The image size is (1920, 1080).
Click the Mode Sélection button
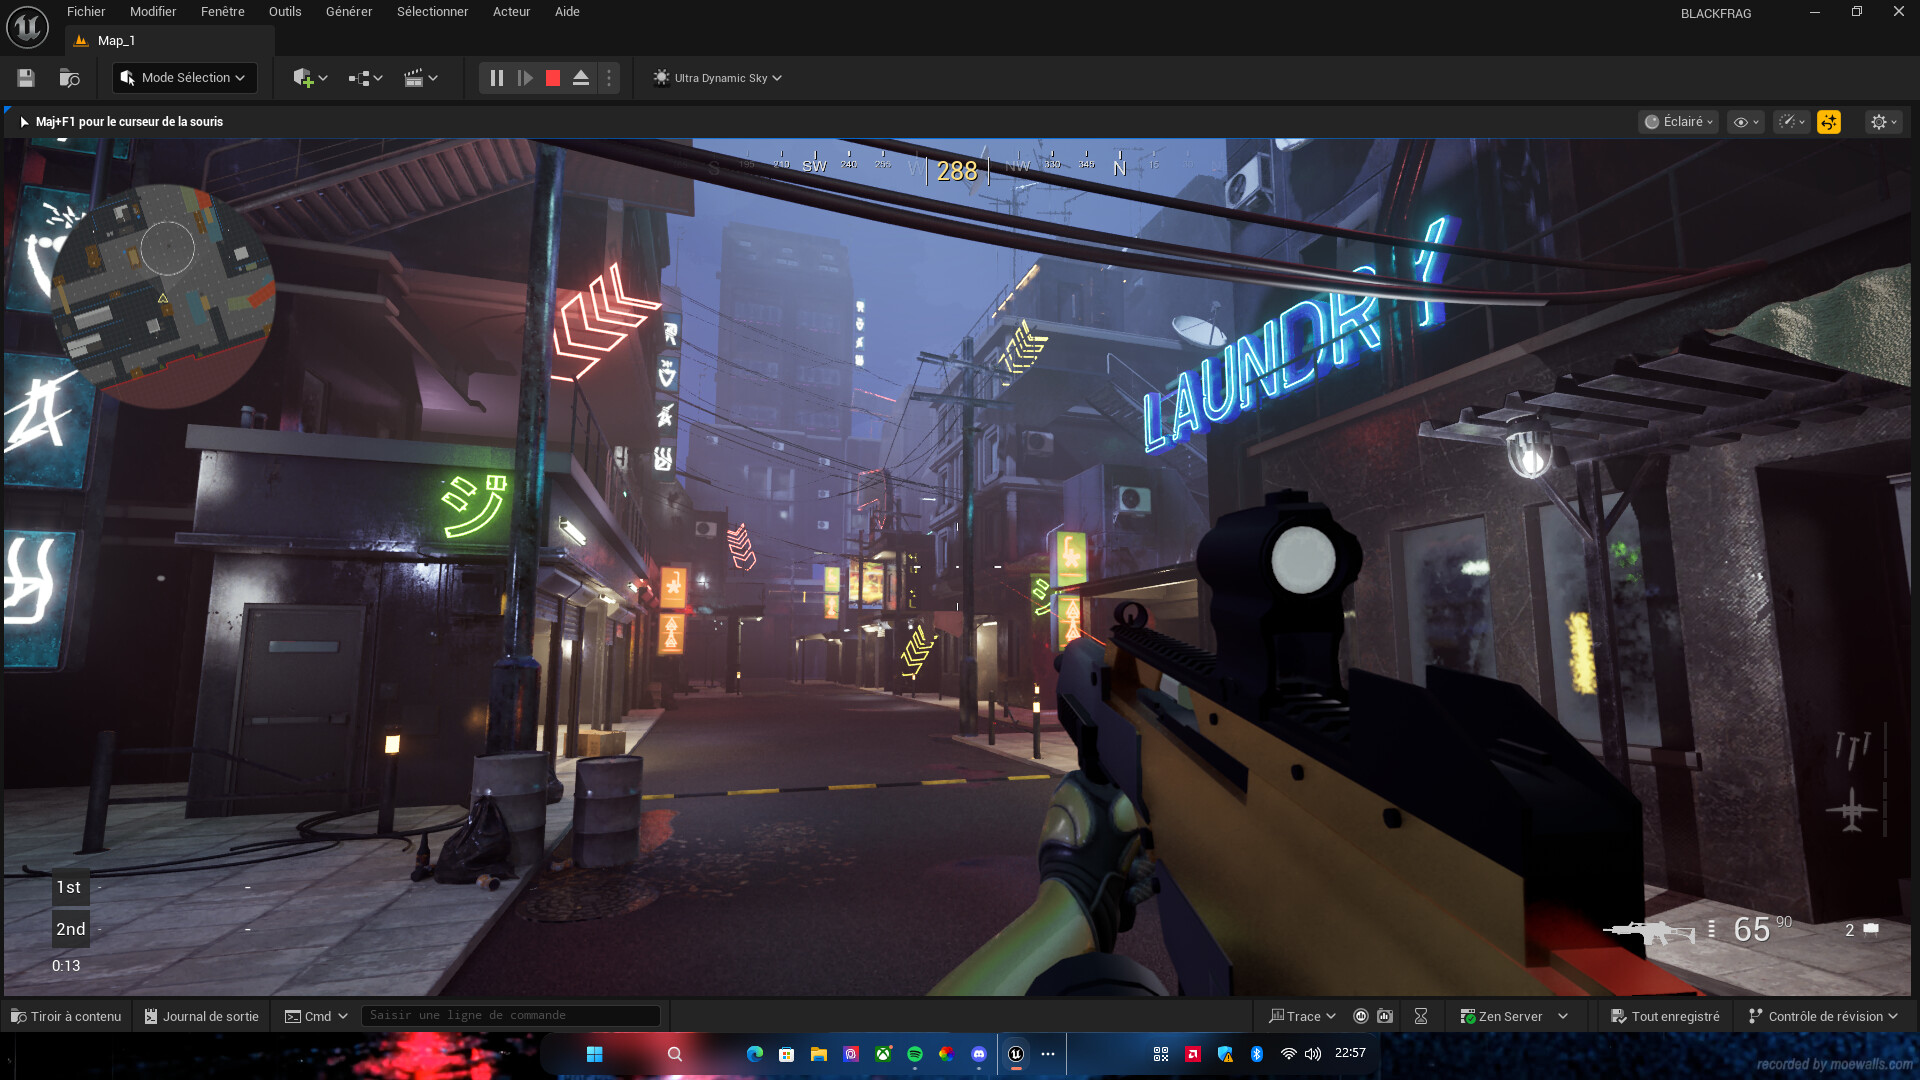pos(184,77)
